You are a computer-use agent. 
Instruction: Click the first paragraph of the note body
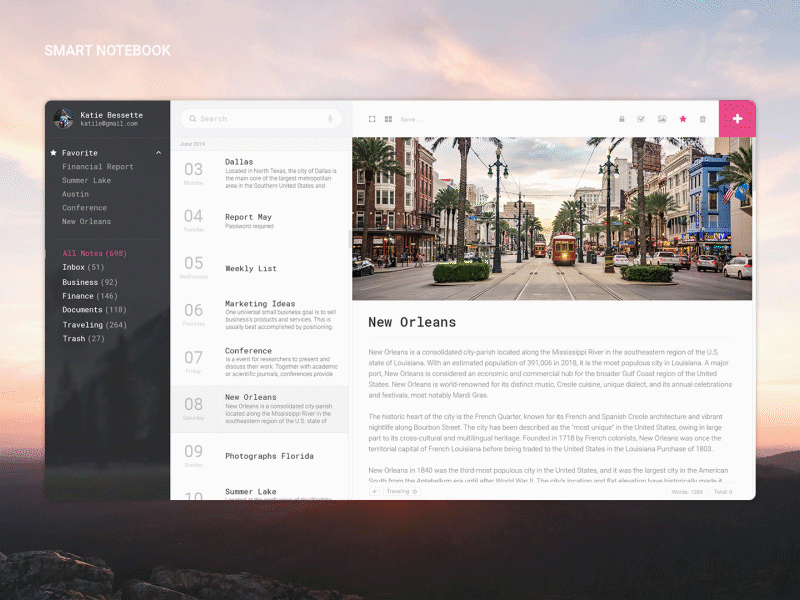coord(550,373)
